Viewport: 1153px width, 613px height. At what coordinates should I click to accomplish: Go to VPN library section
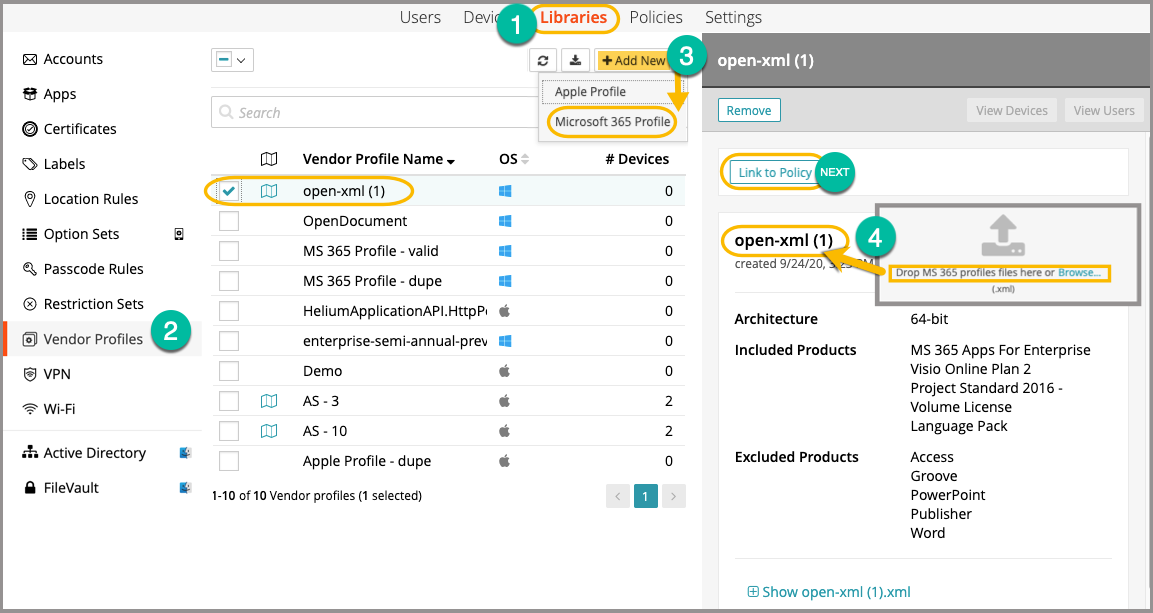pos(56,374)
